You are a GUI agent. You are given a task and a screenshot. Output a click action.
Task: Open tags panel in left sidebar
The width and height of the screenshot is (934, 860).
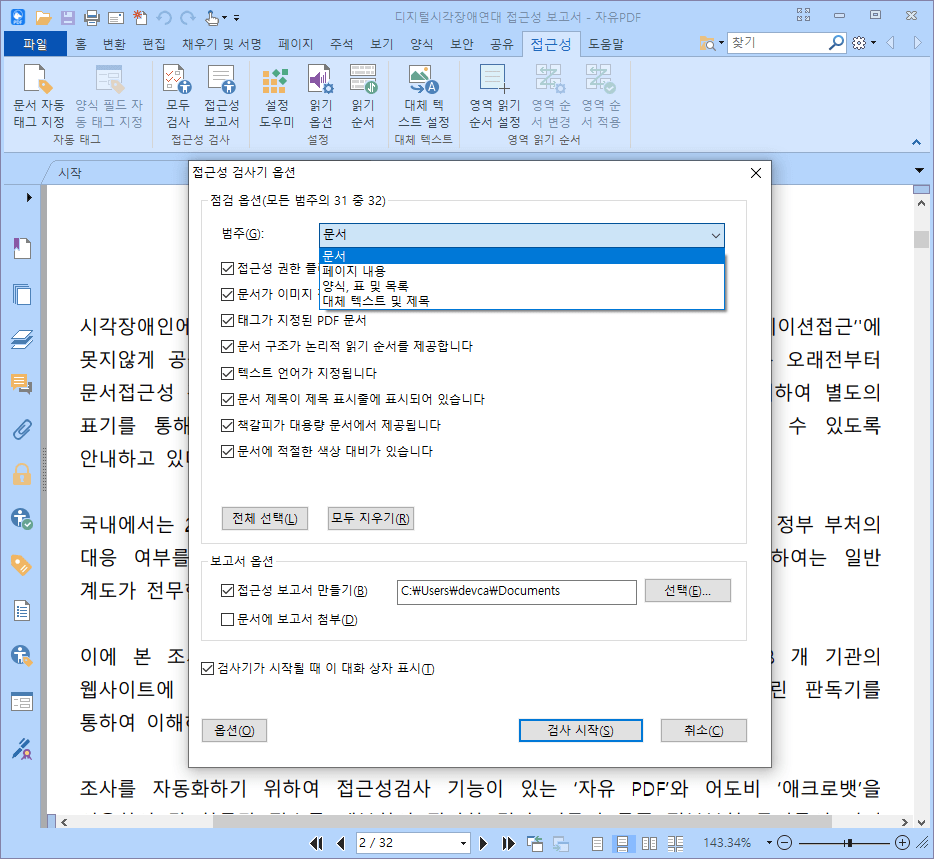pos(22,565)
